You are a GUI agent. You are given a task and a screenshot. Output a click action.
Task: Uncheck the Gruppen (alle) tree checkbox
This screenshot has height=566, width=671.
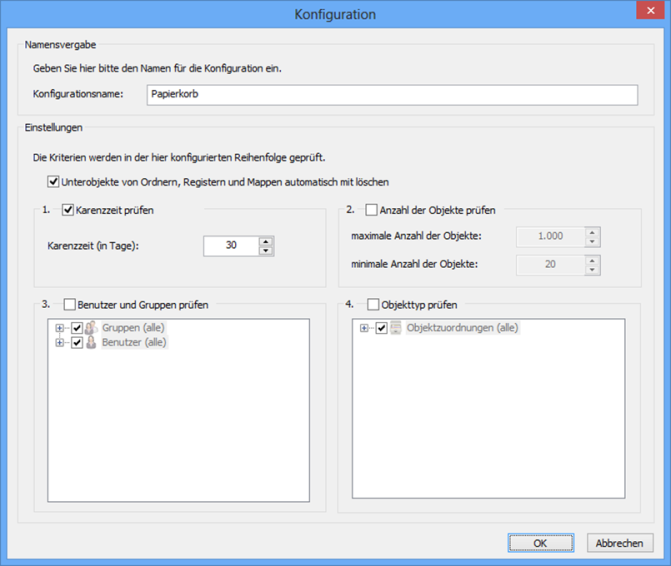[76, 328]
